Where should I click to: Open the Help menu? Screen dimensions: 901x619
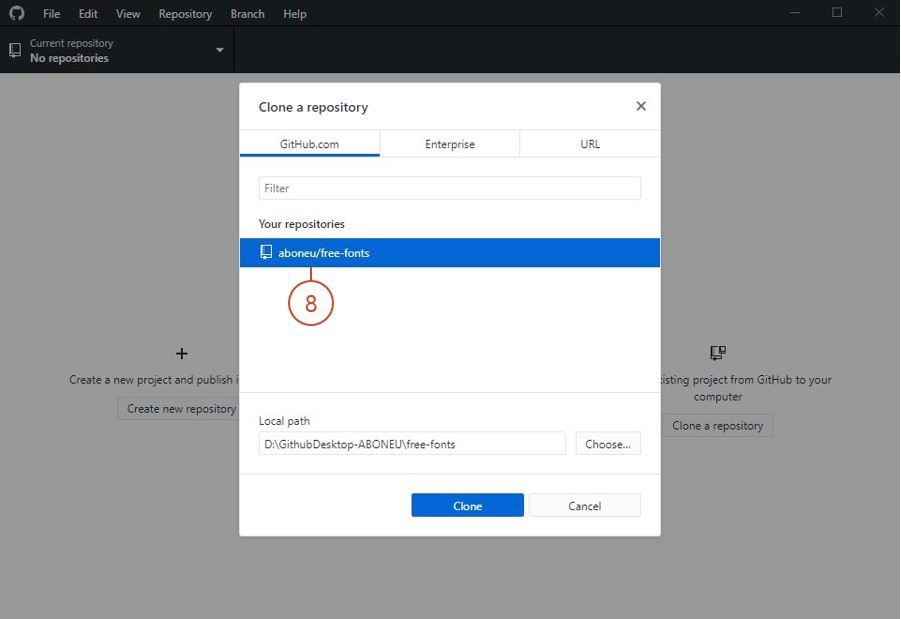pos(294,14)
